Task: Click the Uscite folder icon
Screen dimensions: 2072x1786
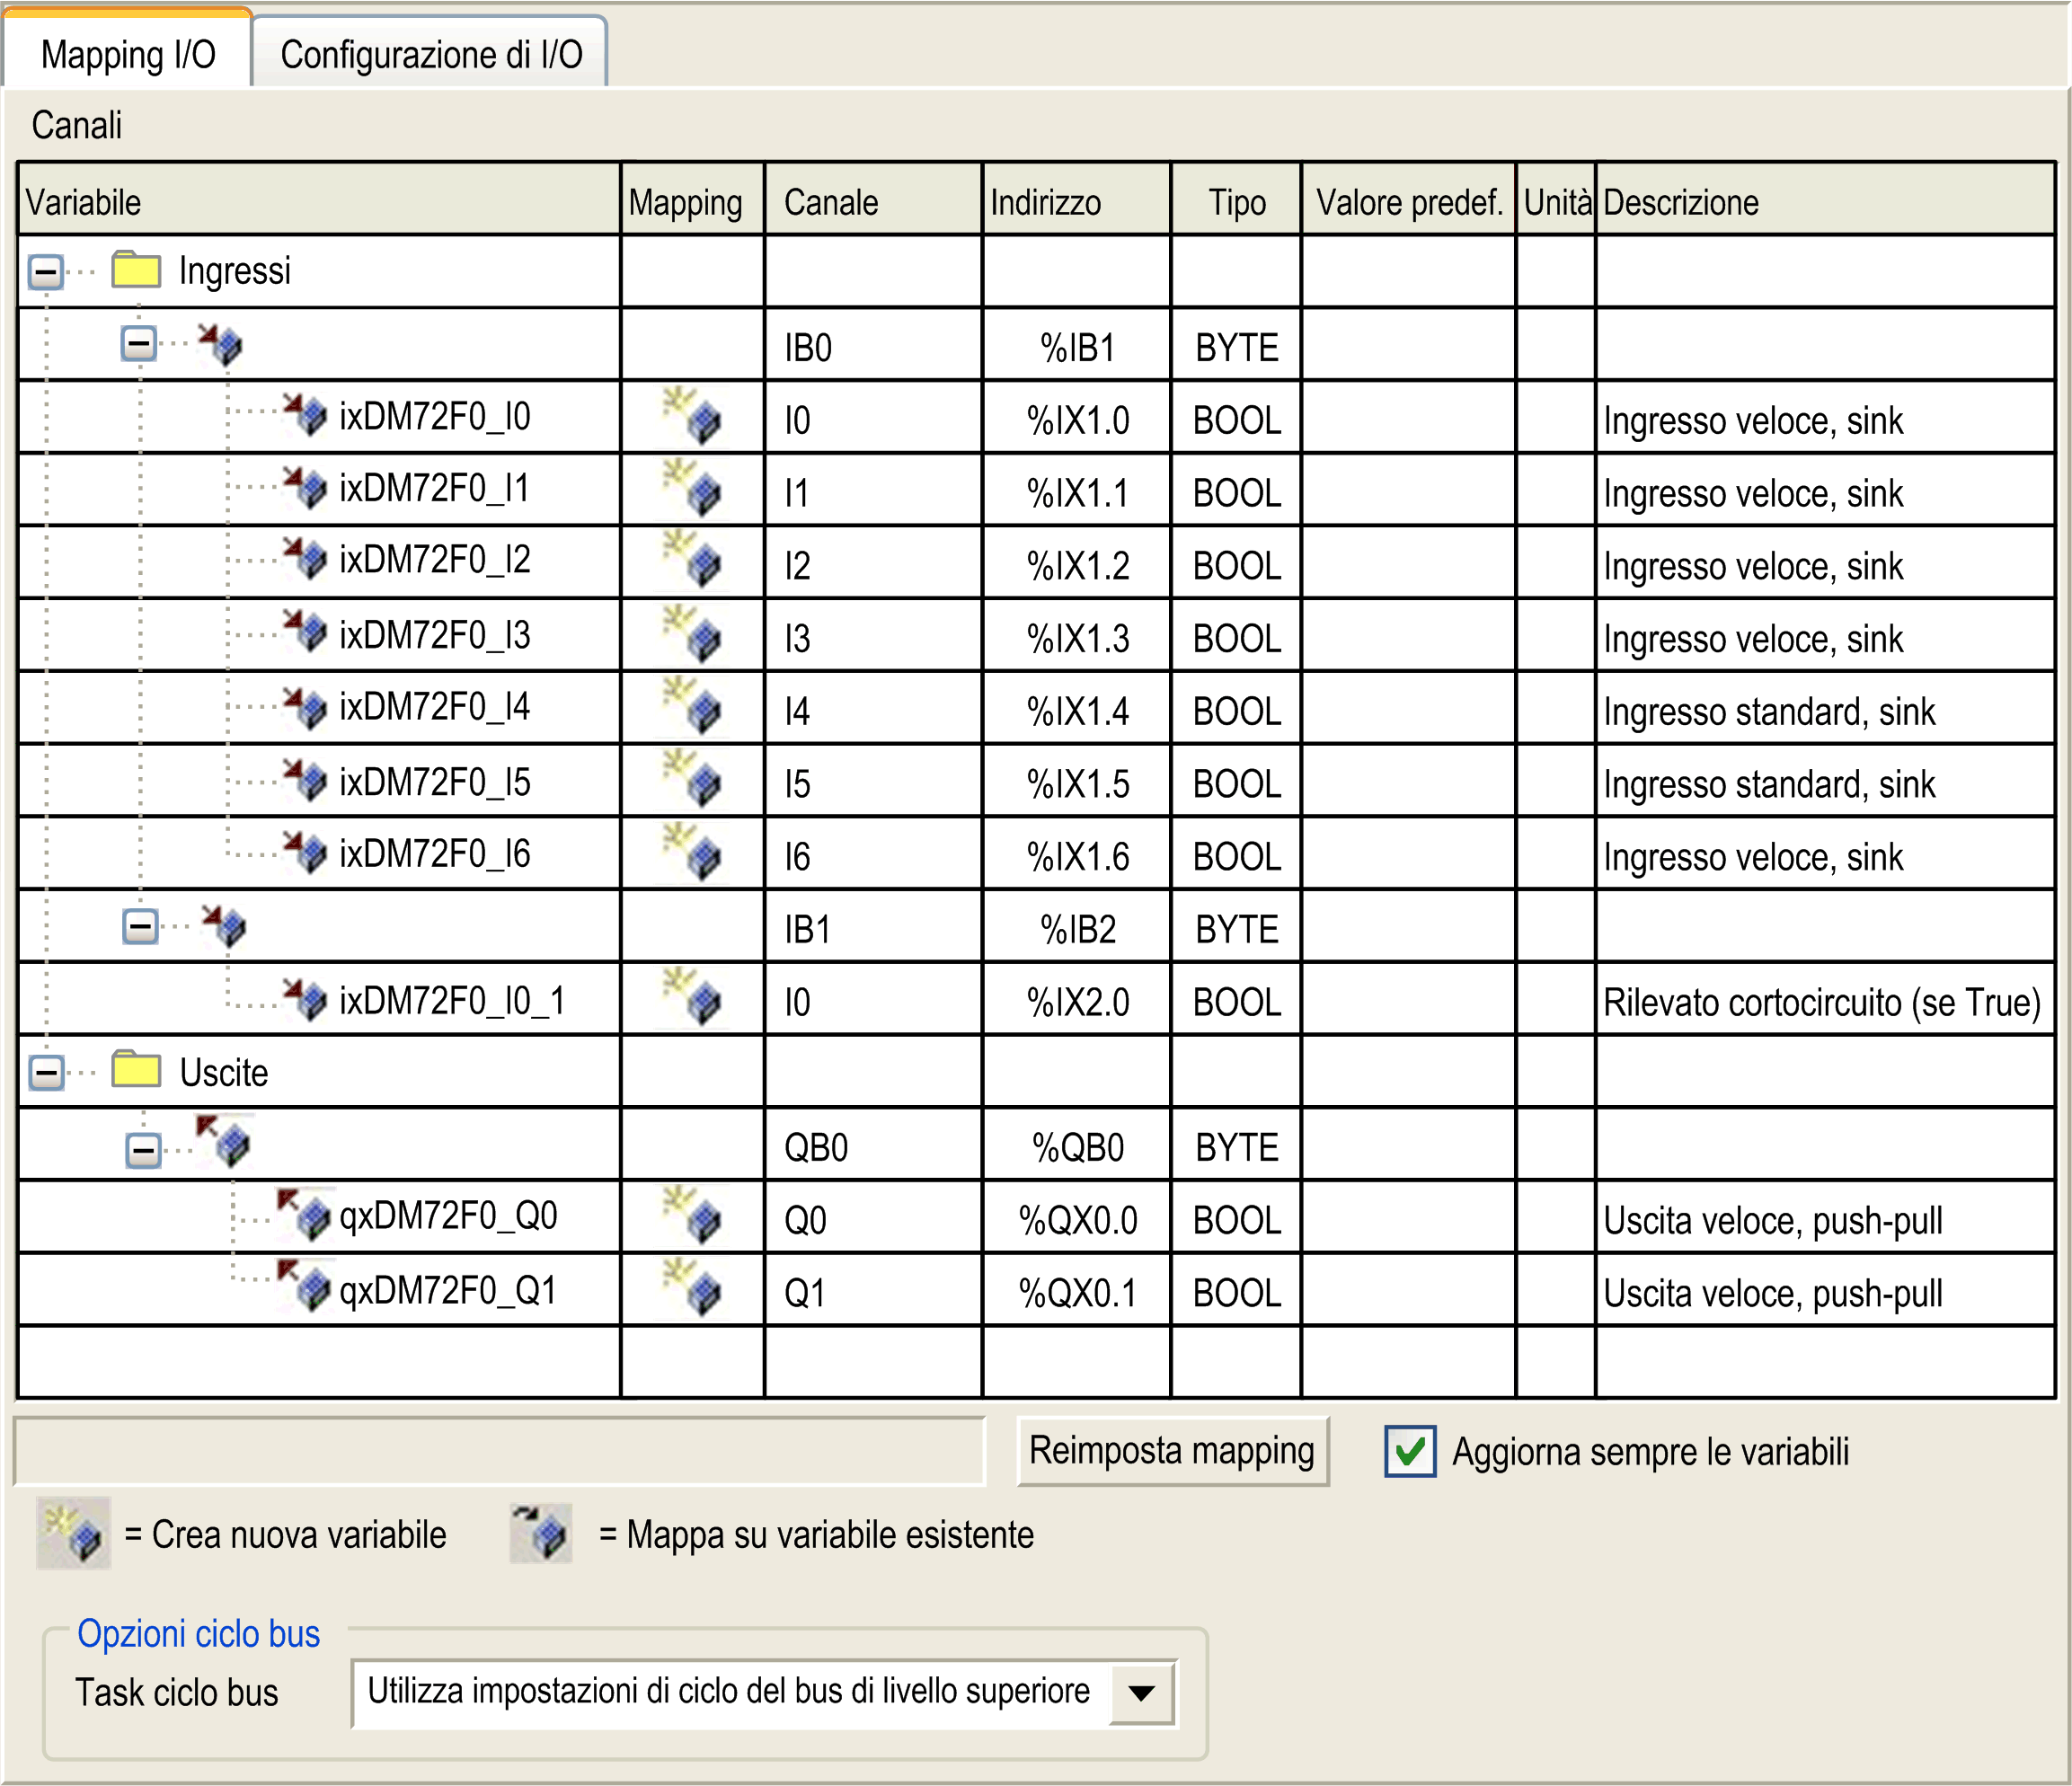Action: (136, 1069)
